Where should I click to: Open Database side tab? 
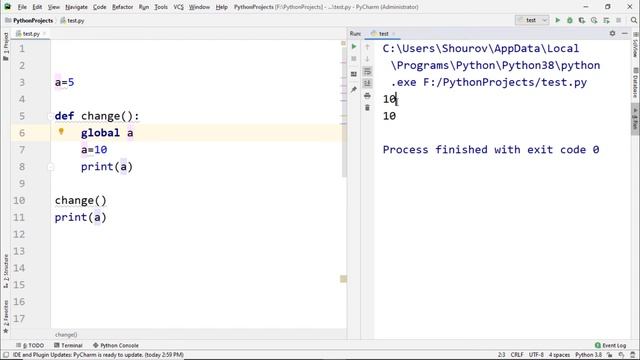(x=635, y=83)
